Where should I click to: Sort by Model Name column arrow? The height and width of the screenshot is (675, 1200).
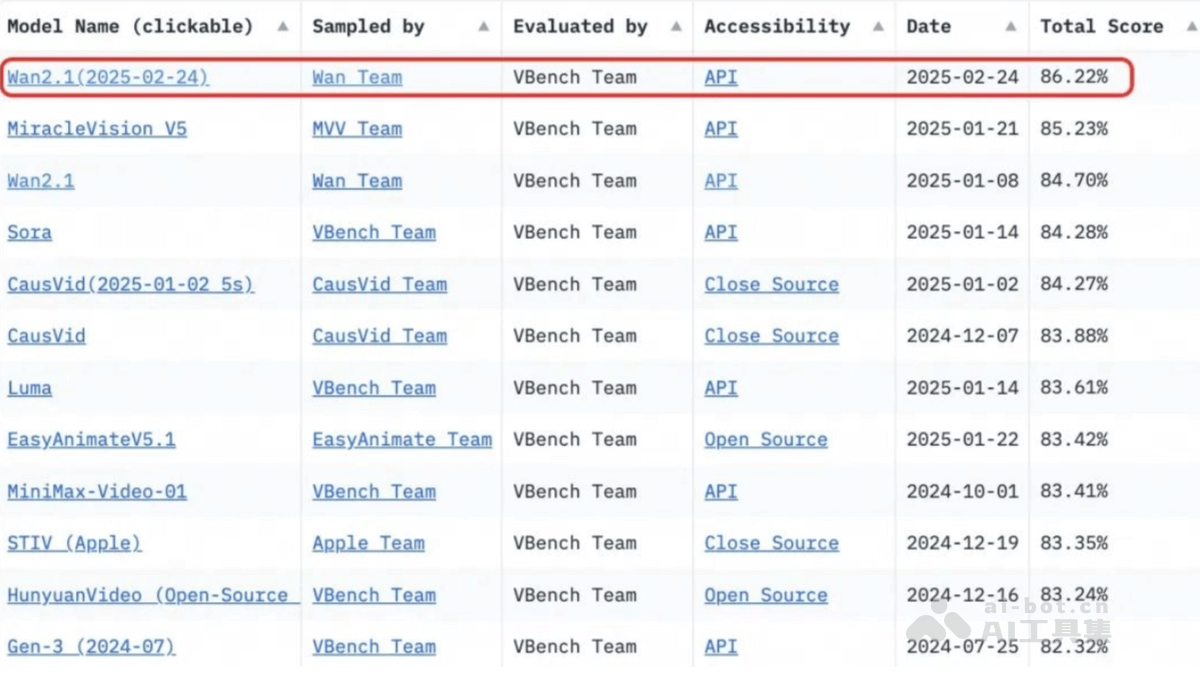pyautogui.click(x=283, y=27)
